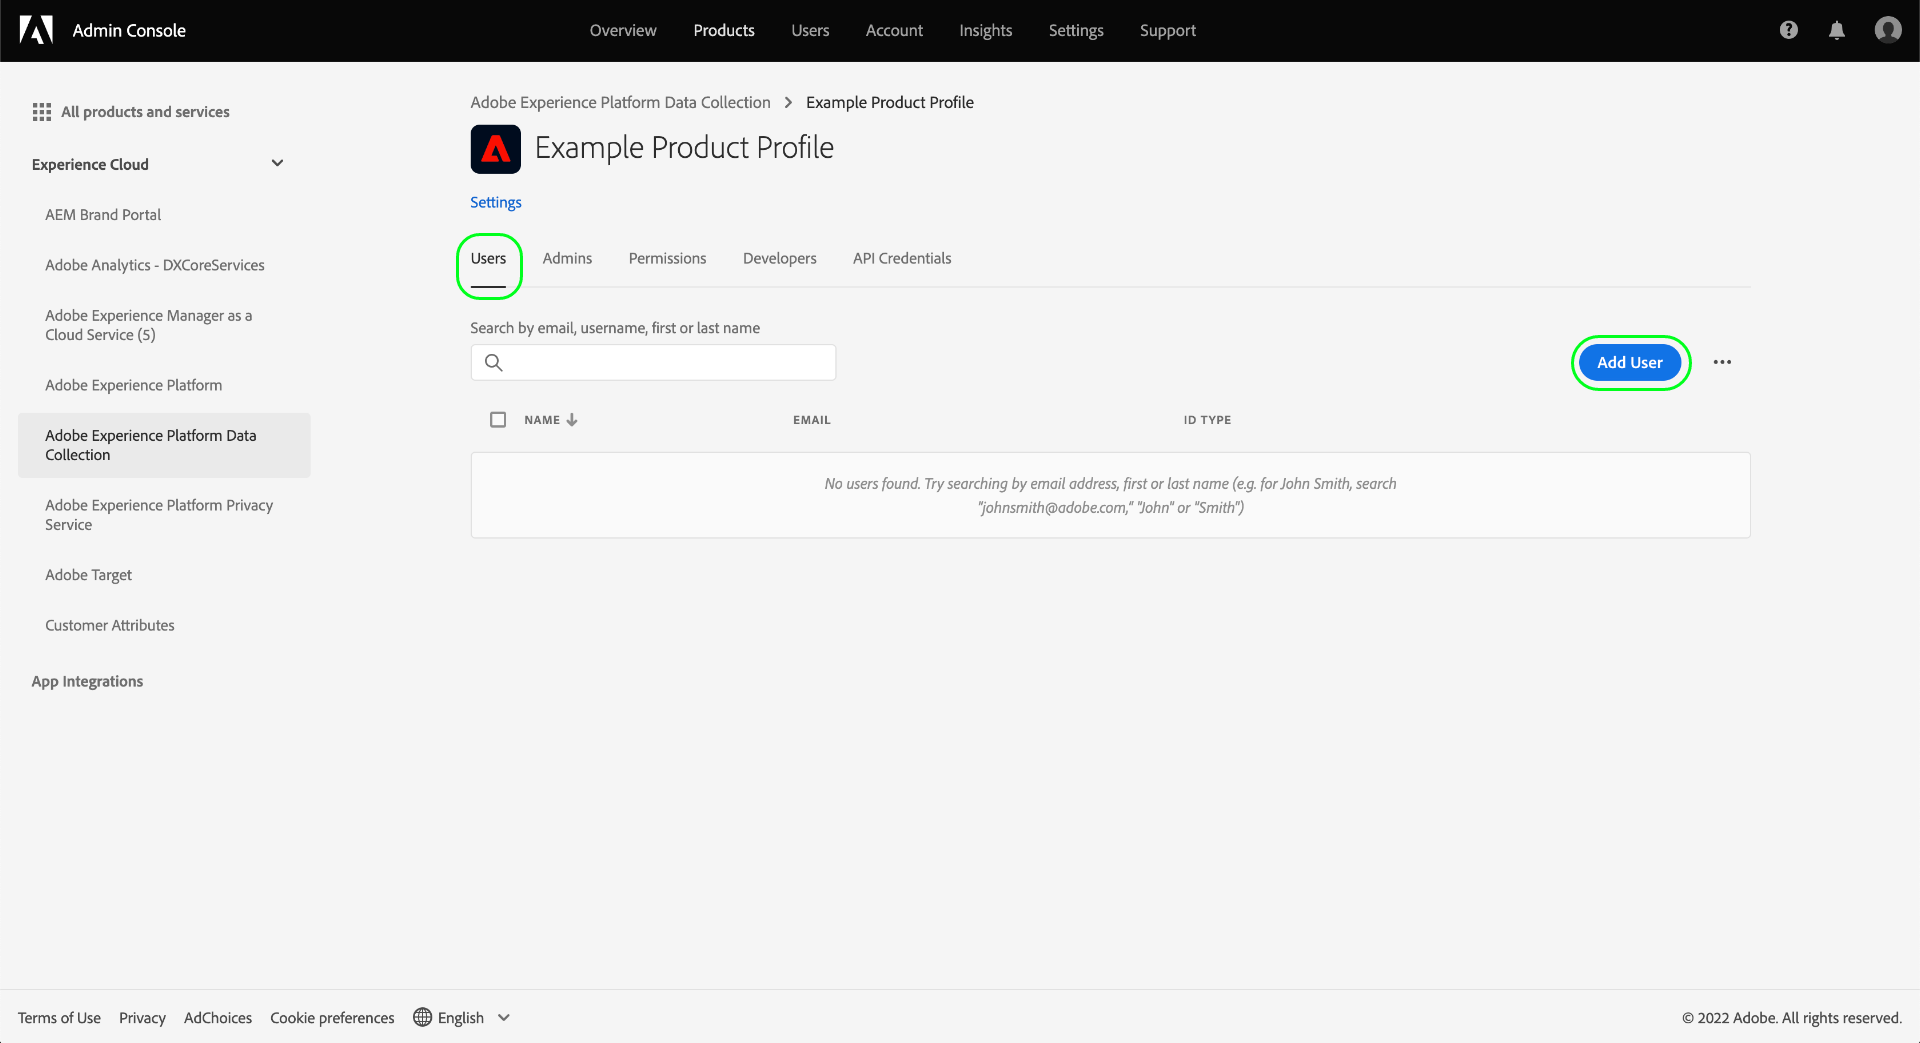
Task: Open the profile Settings link
Action: click(496, 202)
